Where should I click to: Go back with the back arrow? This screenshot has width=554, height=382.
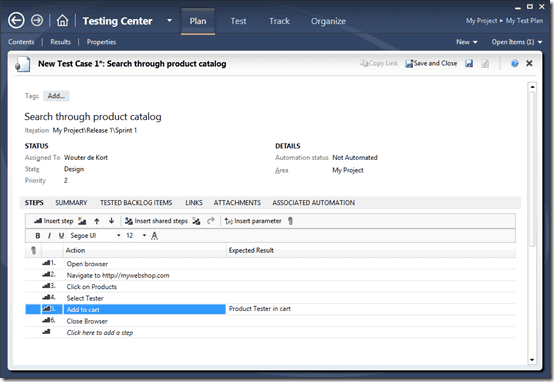pos(16,20)
